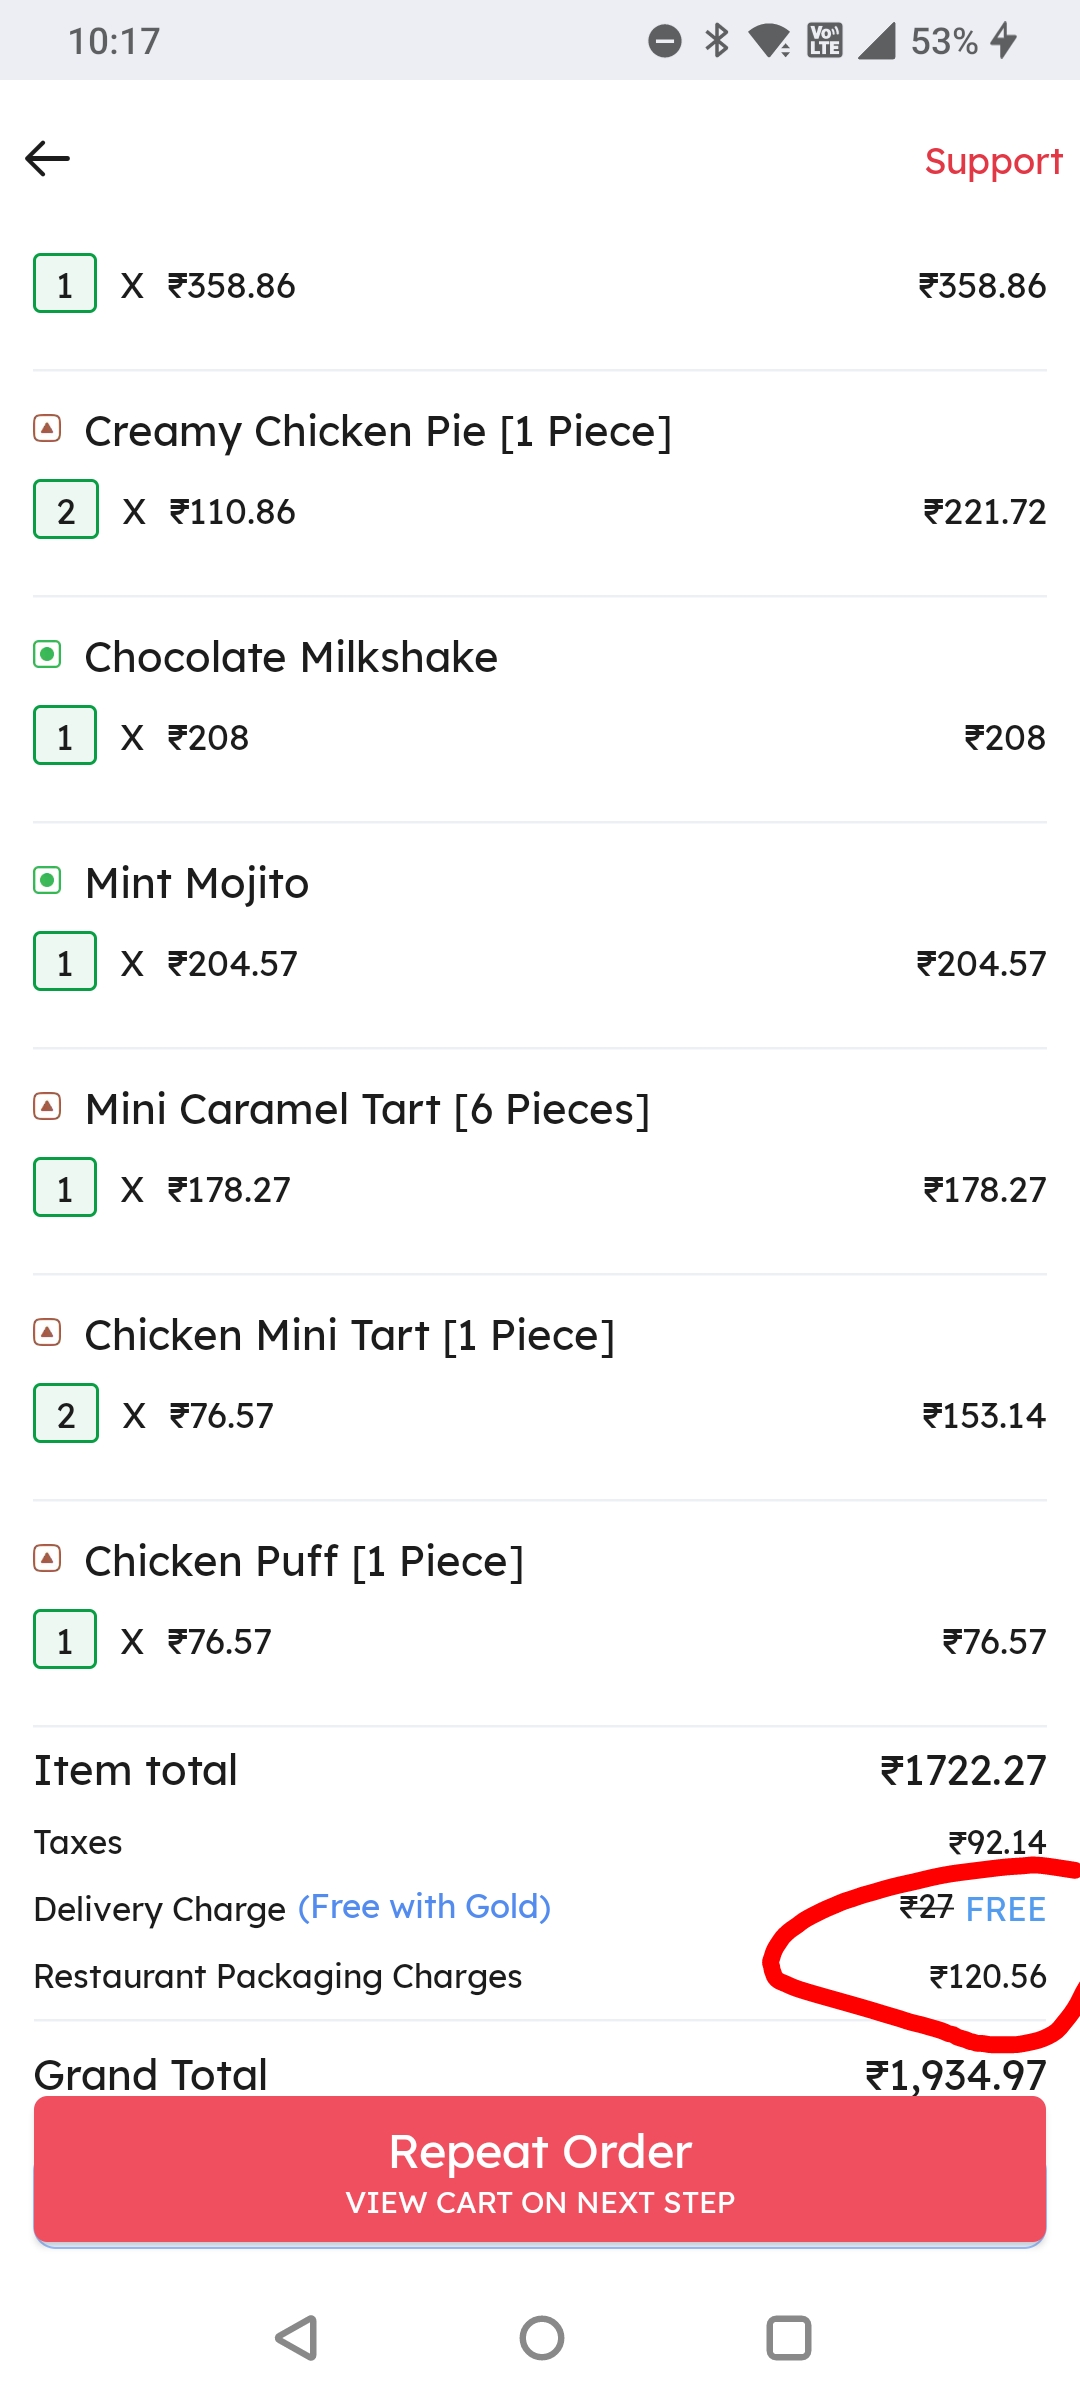
Task: Tap Android home navigation button
Action: coord(541,2338)
